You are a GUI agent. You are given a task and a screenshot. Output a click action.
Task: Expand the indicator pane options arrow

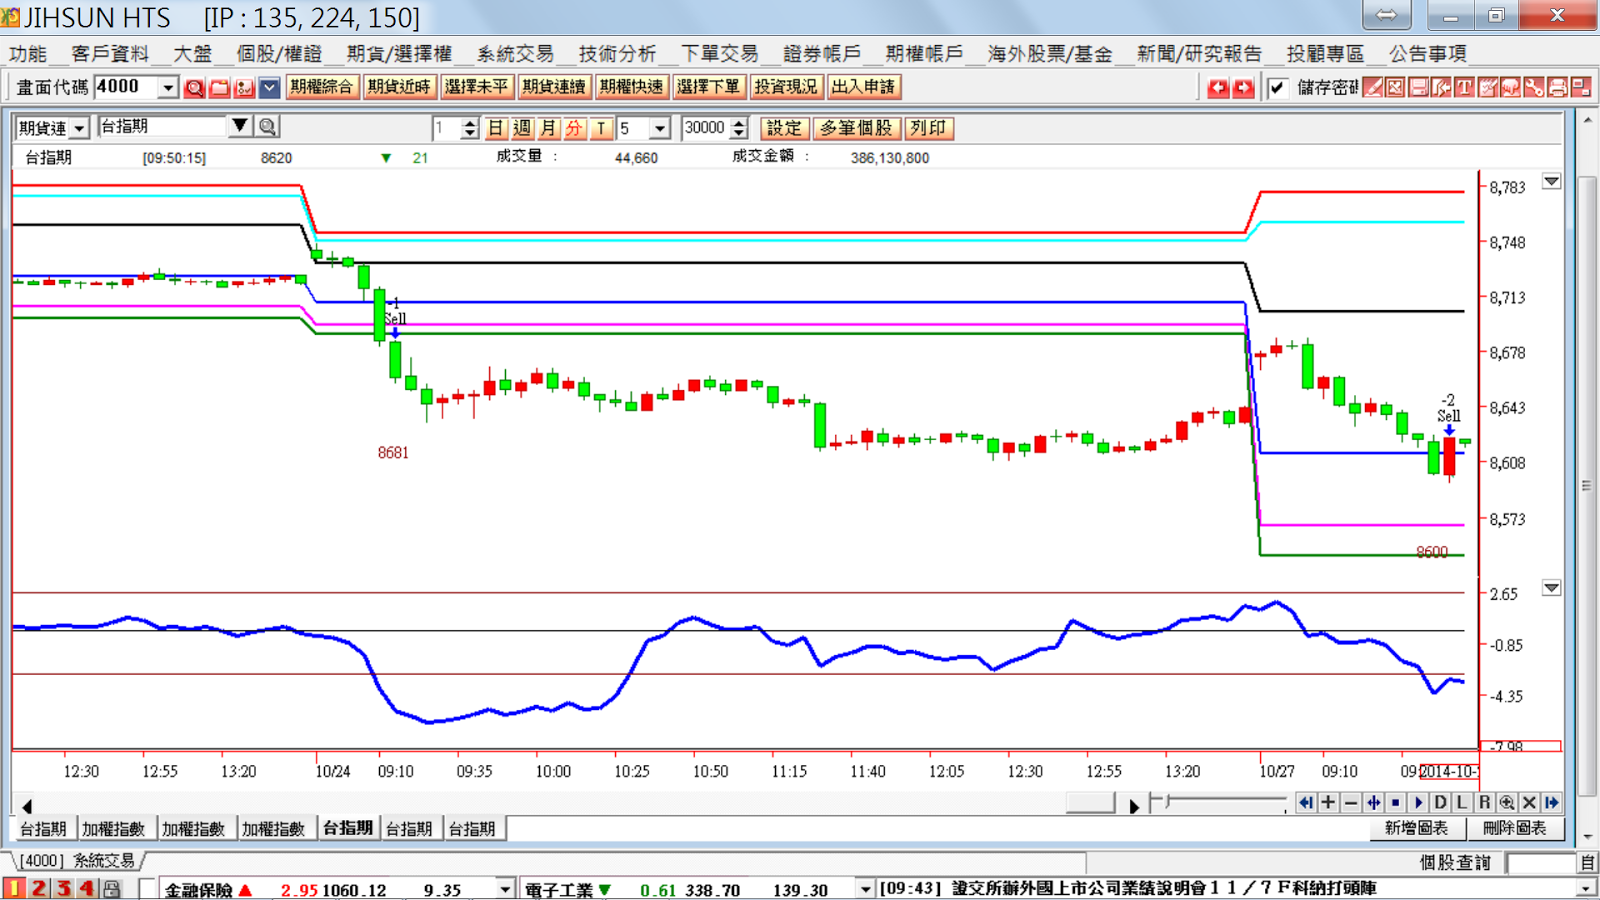[1551, 588]
